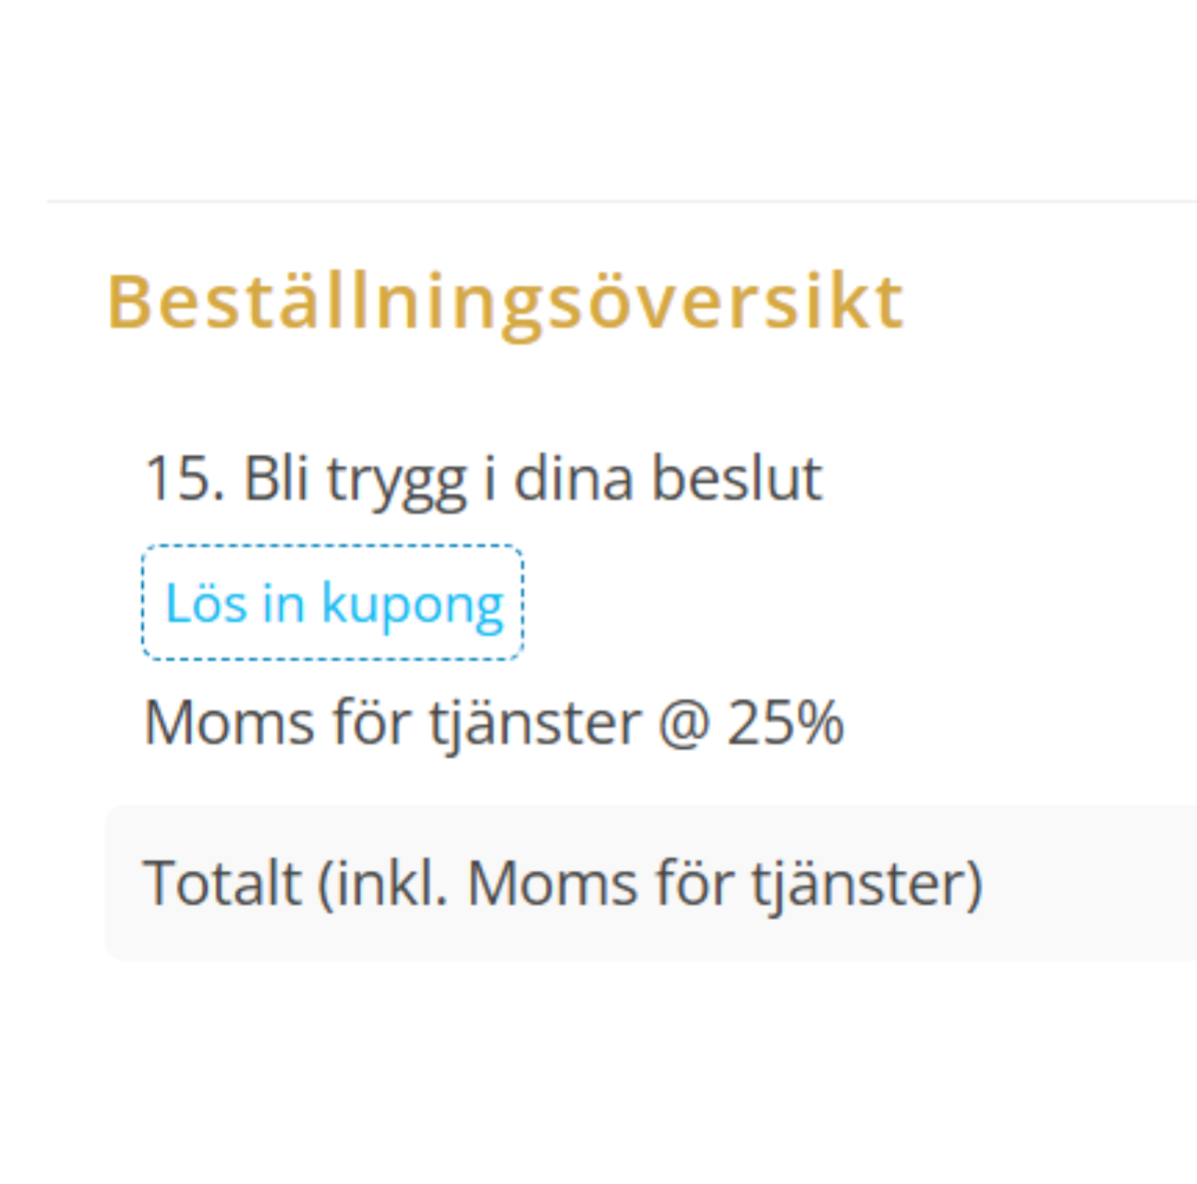Click the "Lös in kupong" coupon link
Image resolution: width=1197 pixels, height=1184 pixels.
pyautogui.click(x=333, y=603)
